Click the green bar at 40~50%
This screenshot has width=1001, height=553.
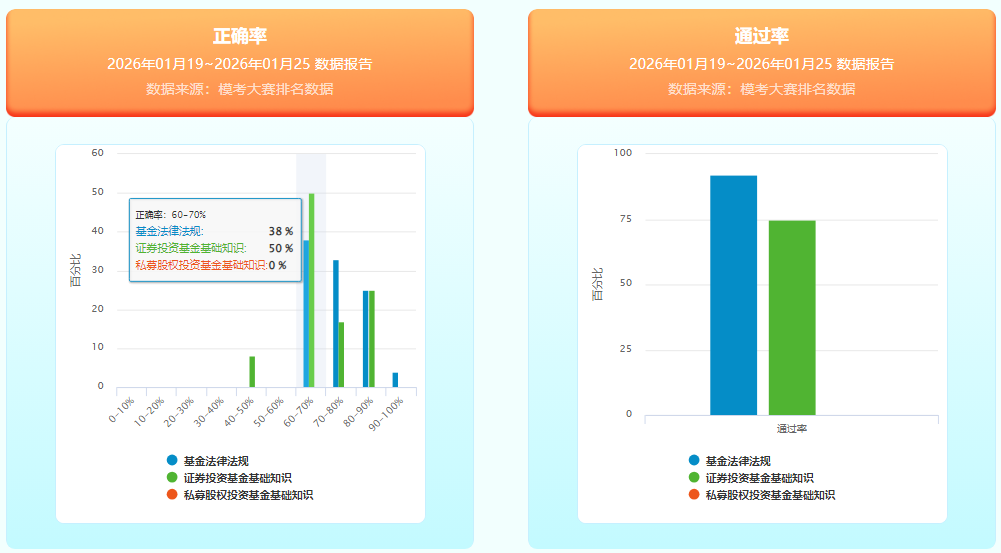coord(252,371)
